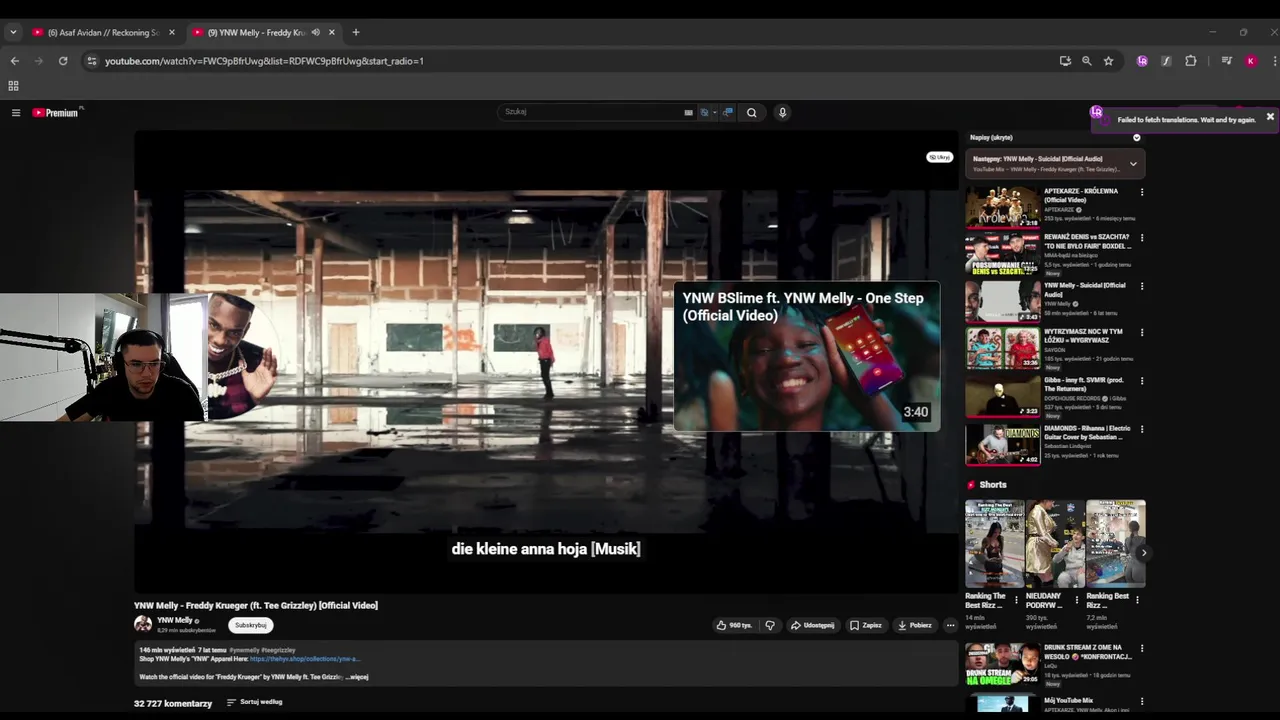Screen dimensions: 1280x720
Task: Click the address bar URL
Action: [264, 61]
